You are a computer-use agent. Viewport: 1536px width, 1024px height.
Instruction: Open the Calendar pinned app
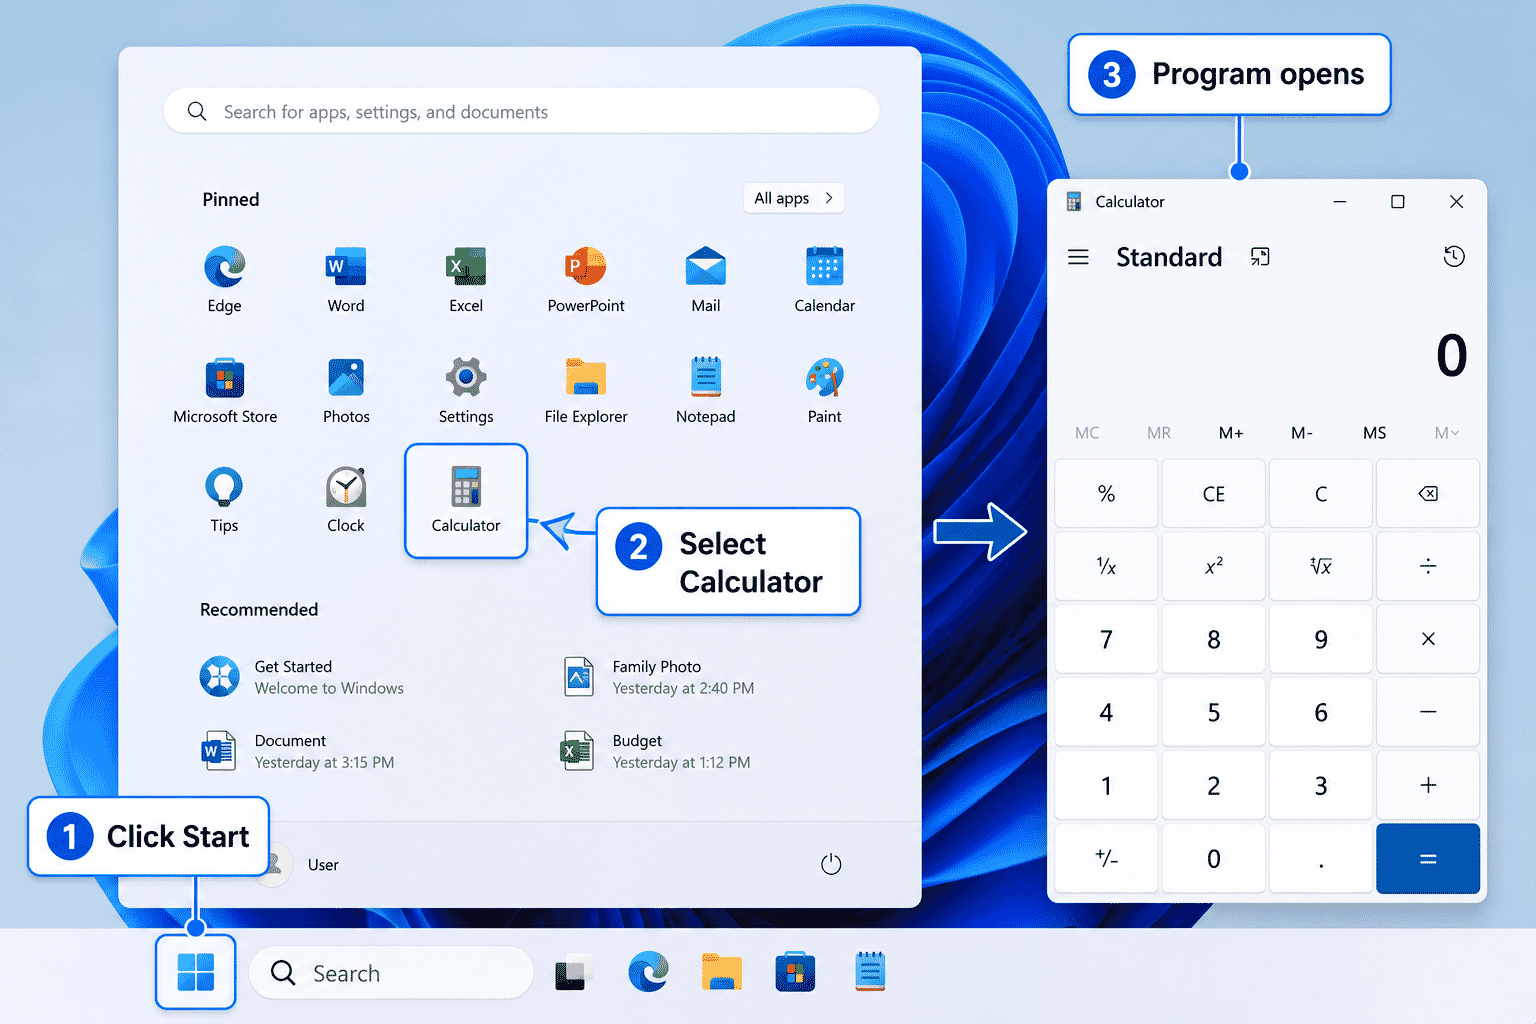pos(825,279)
